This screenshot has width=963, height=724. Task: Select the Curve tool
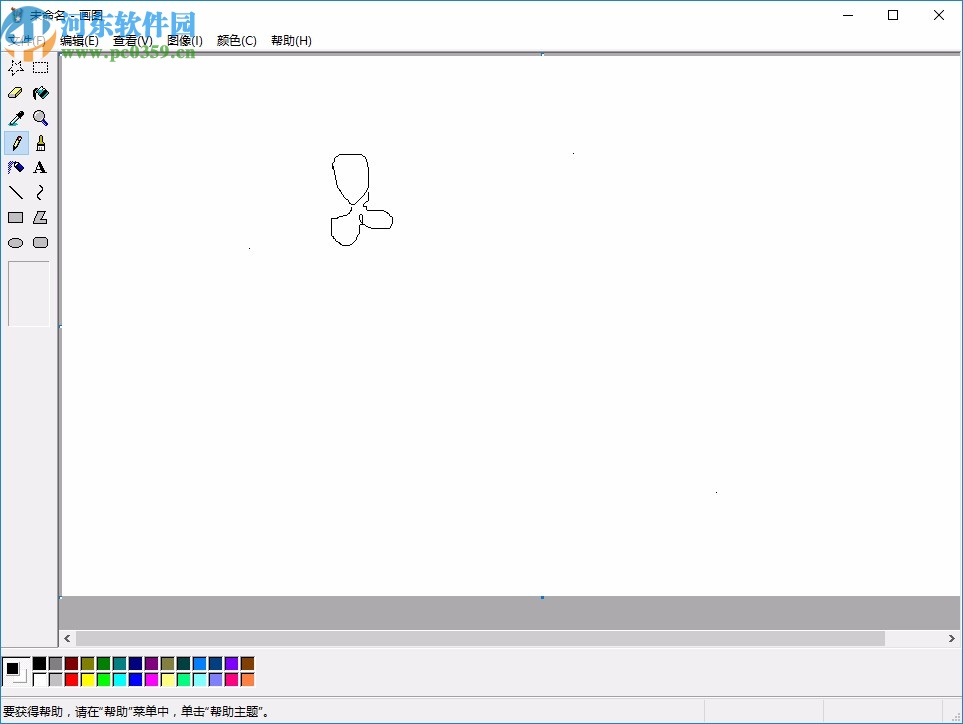click(40, 192)
